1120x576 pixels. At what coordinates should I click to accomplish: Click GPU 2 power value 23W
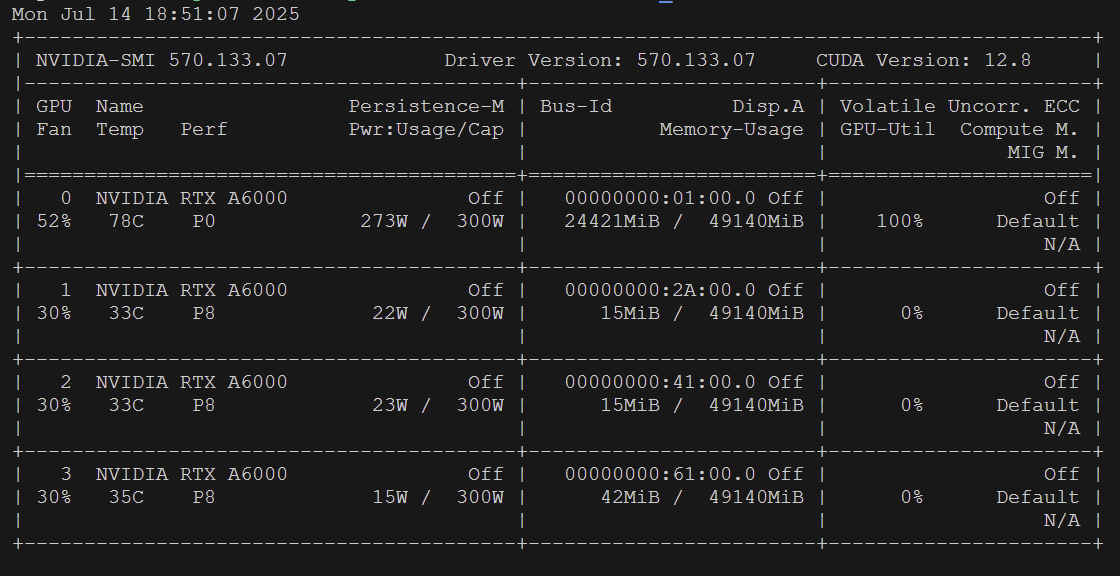pyautogui.click(x=390, y=406)
